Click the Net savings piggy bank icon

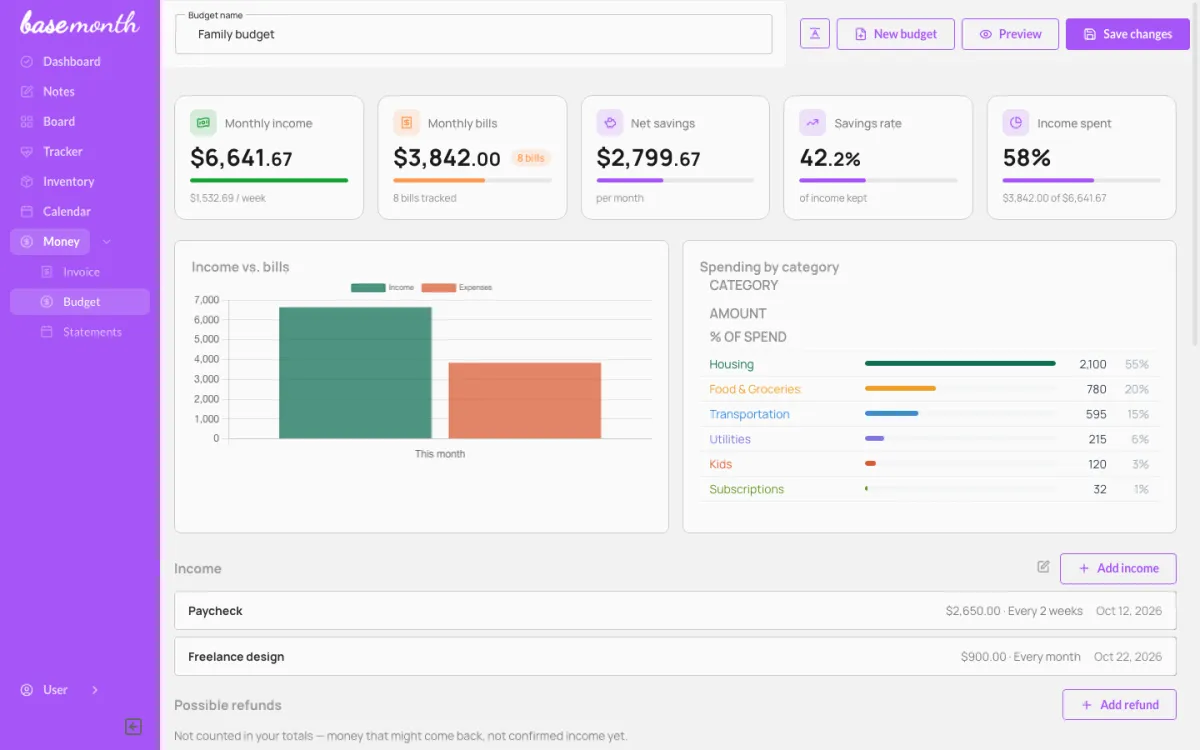point(610,123)
